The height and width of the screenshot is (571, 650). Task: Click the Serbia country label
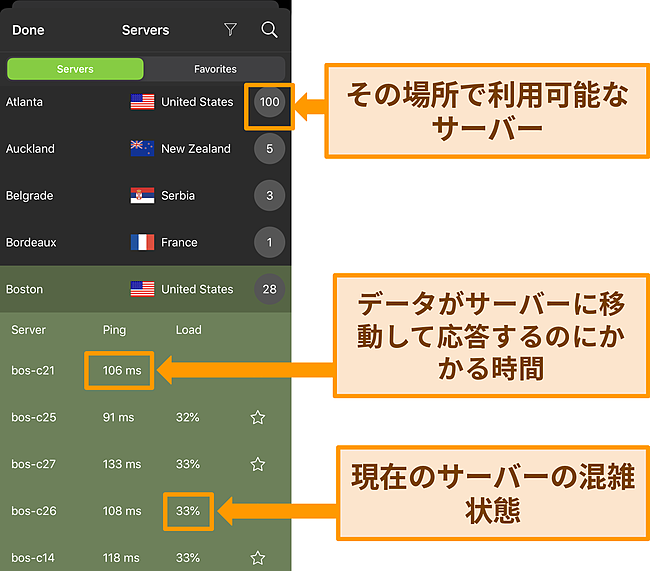(178, 195)
